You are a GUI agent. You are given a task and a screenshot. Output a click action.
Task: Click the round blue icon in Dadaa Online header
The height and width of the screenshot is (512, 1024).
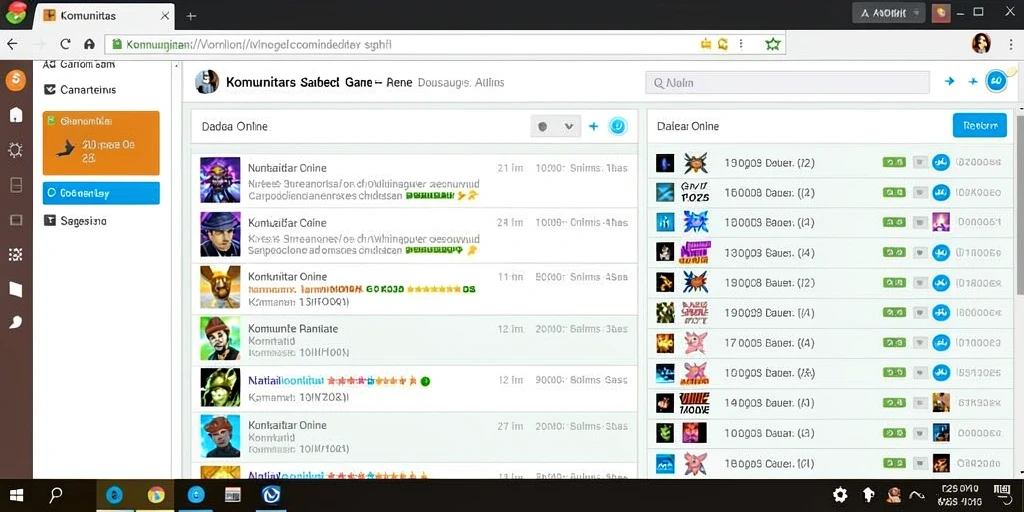[618, 126]
